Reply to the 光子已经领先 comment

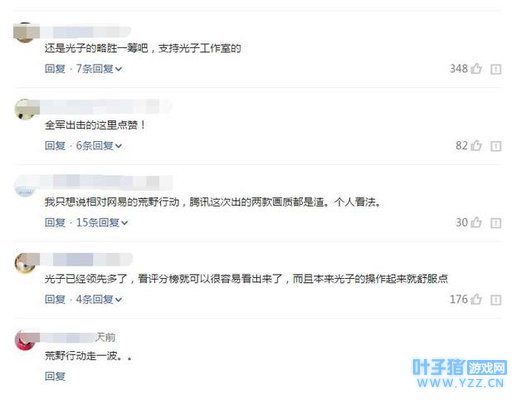tap(55, 299)
